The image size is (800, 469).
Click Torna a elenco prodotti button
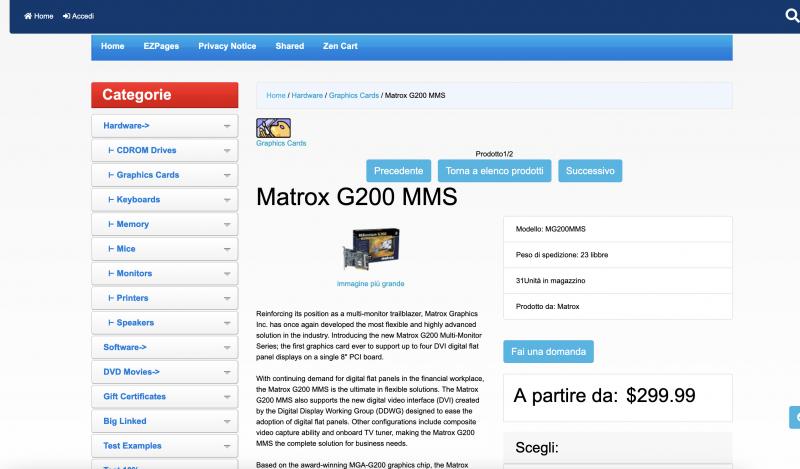pos(494,170)
